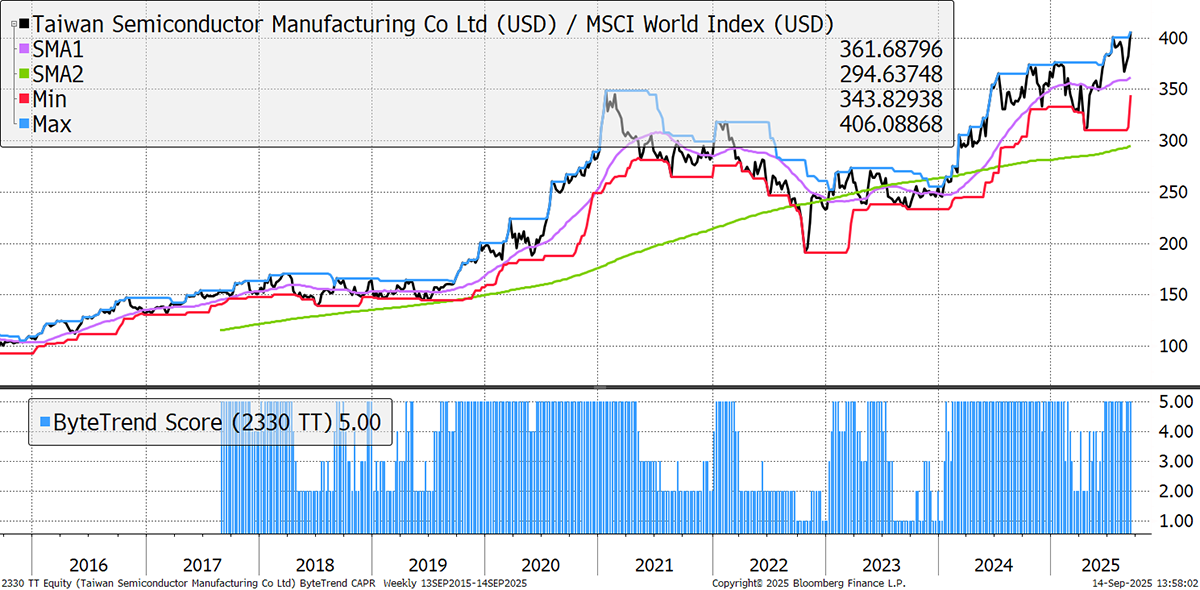This screenshot has height=590, width=1200.
Task: Click the green SMA2 legend color swatch
Action: (25, 74)
